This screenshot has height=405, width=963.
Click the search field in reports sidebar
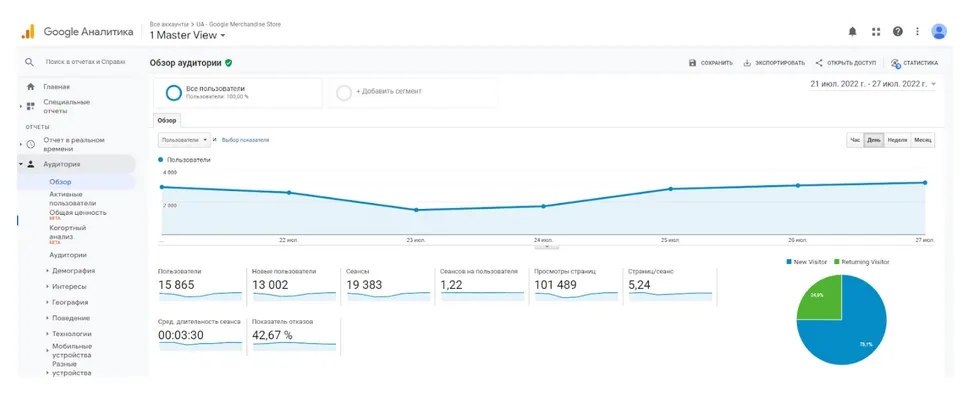(x=85, y=62)
